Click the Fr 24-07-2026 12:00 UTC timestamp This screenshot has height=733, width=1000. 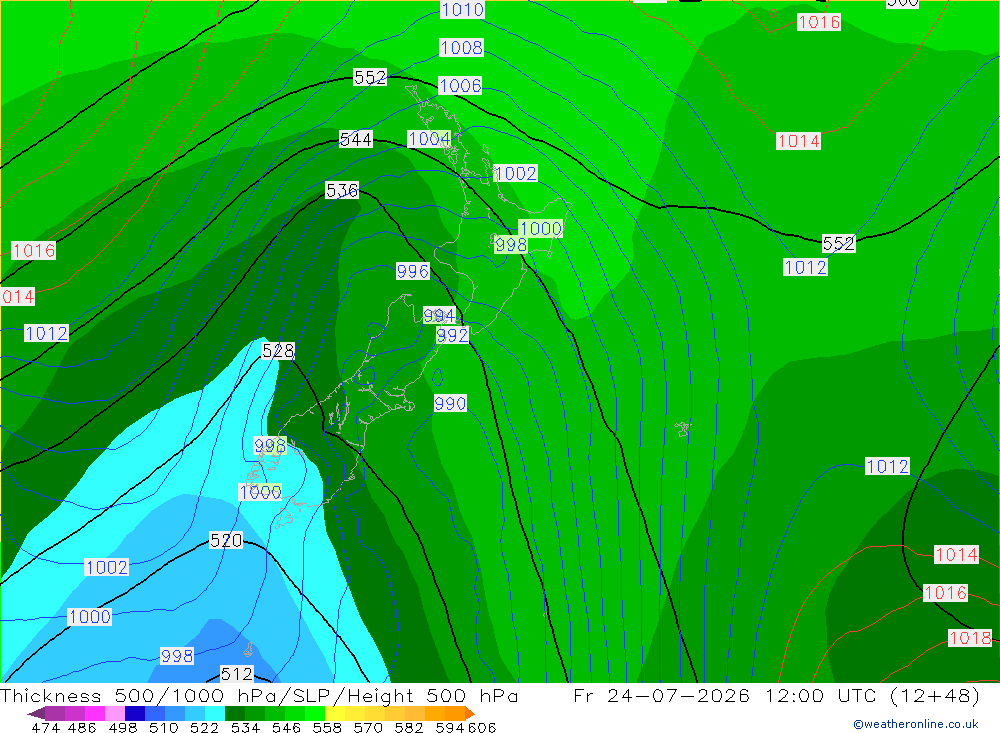776,696
